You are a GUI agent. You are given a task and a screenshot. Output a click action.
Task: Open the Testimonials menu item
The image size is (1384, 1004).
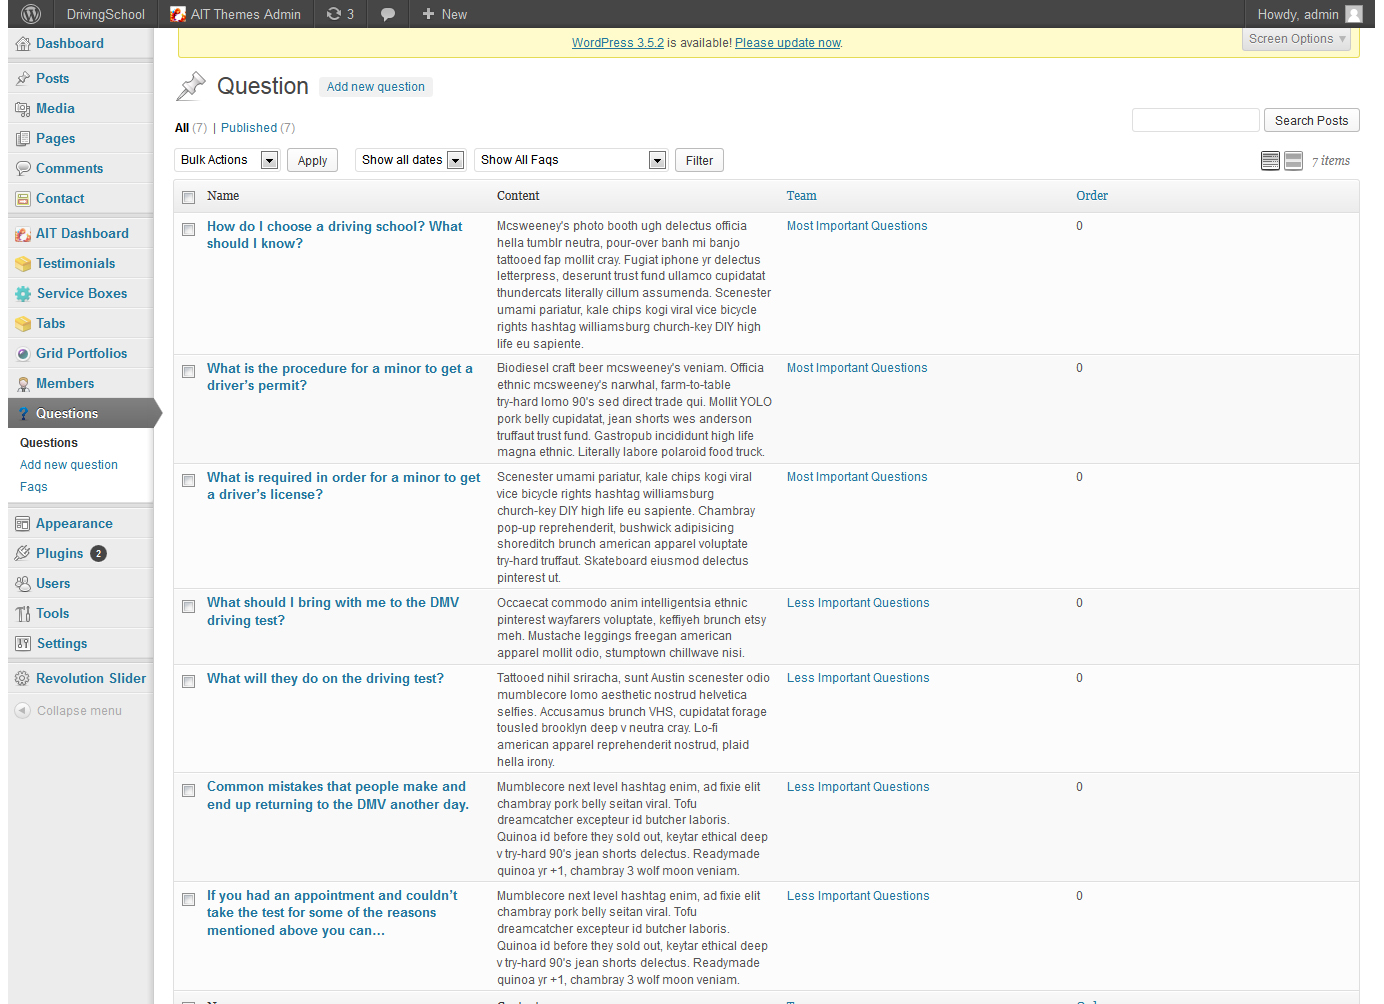tap(75, 264)
